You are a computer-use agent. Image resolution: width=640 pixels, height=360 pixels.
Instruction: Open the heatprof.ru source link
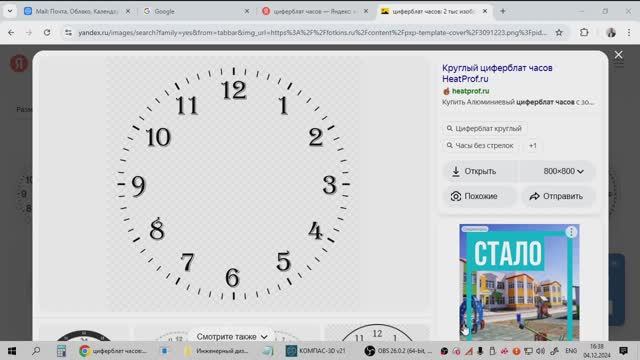pos(470,91)
